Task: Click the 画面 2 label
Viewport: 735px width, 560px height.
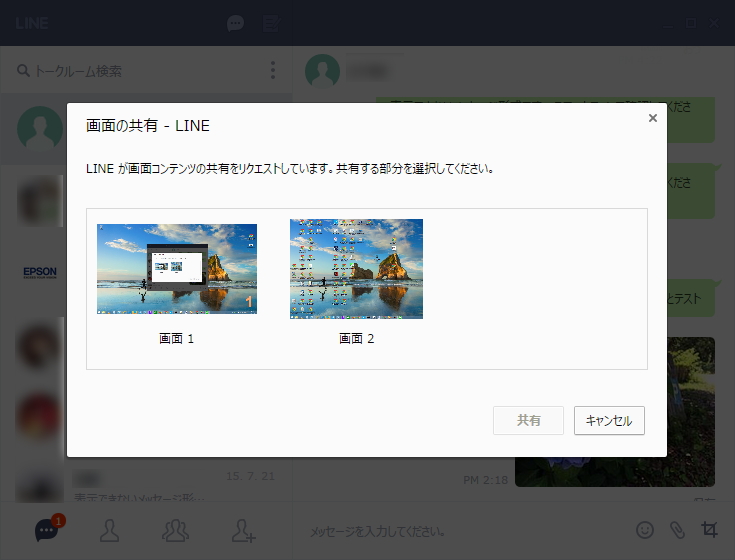Action: [x=356, y=338]
